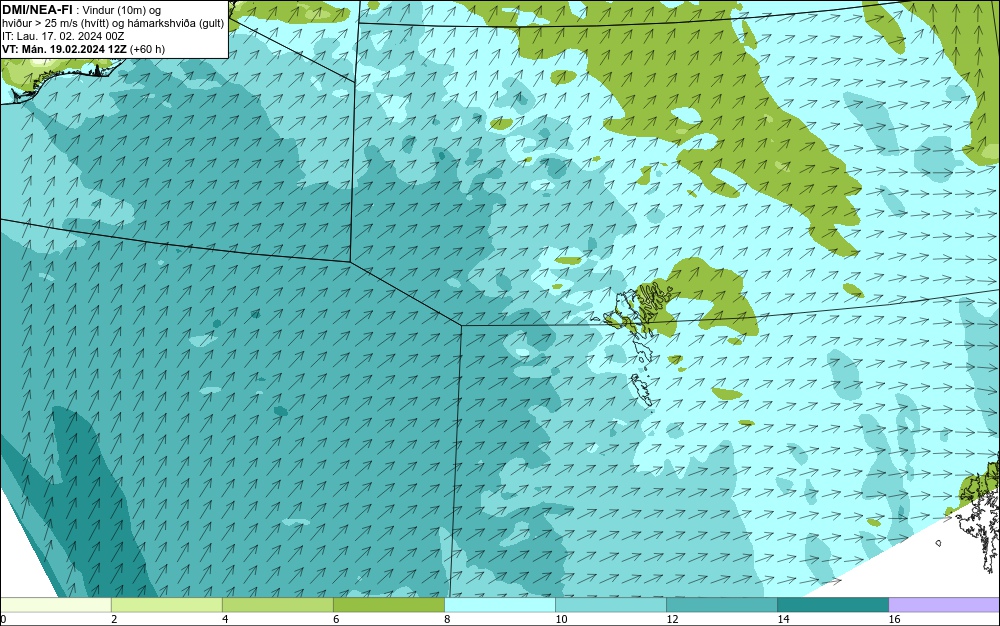Click the 0-2 m/s pale yellow legend swatch
The image size is (1000, 626).
(x=55, y=605)
